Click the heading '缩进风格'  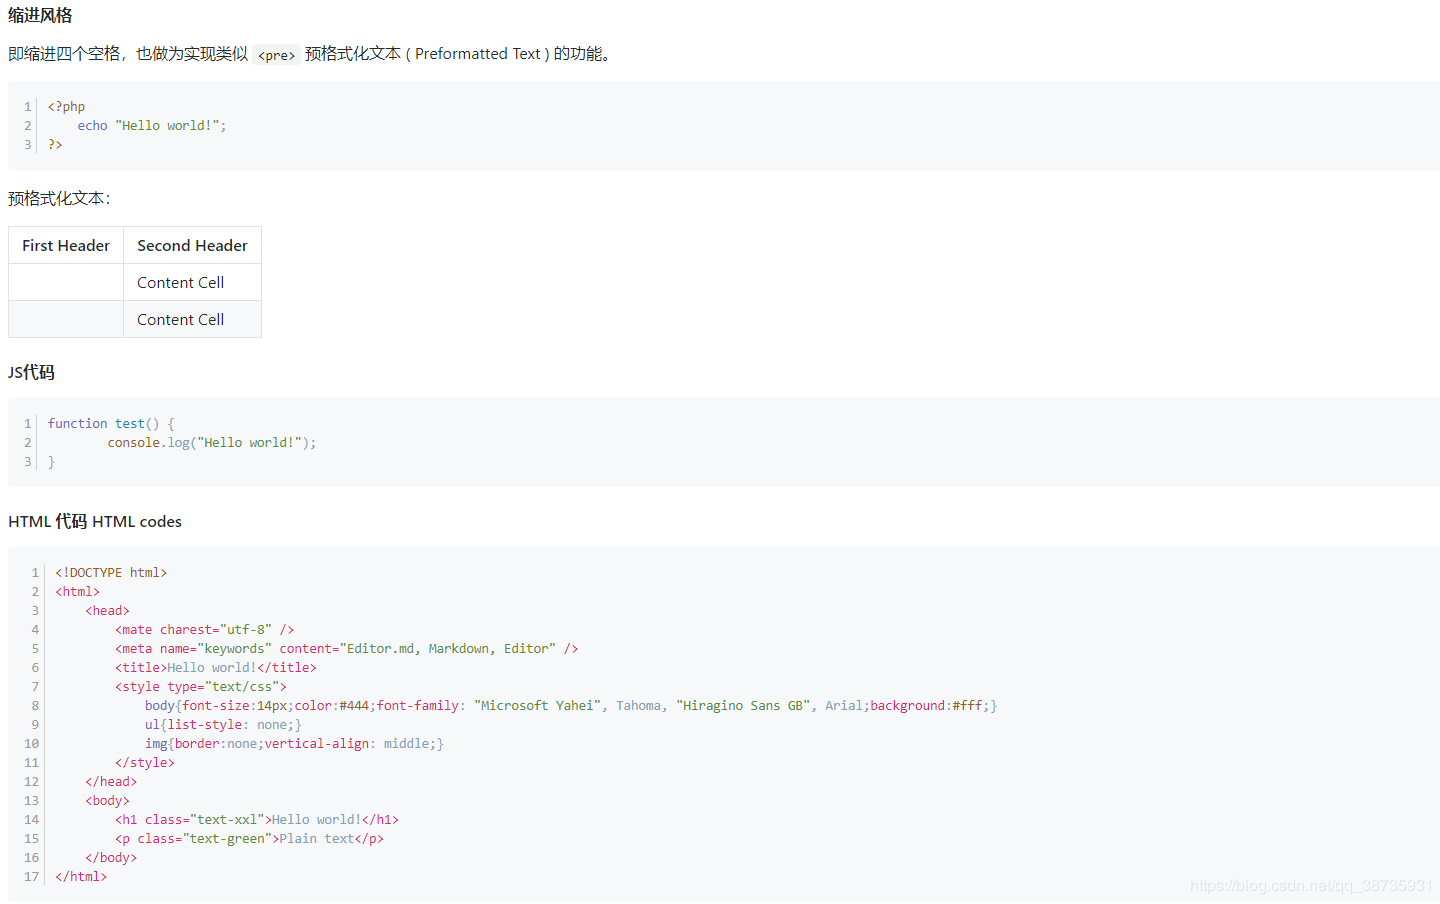point(40,15)
